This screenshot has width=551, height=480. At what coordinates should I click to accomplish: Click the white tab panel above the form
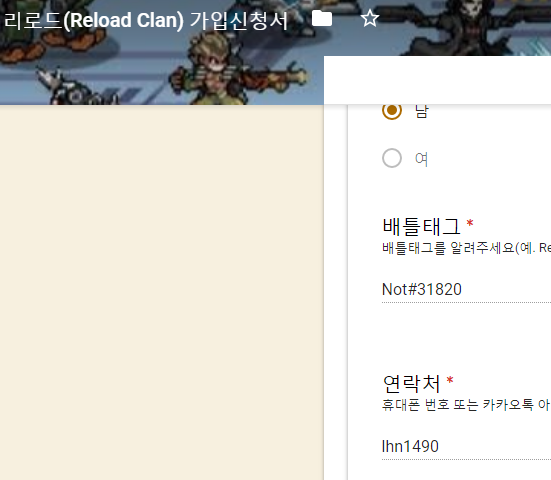pyautogui.click(x=437, y=80)
